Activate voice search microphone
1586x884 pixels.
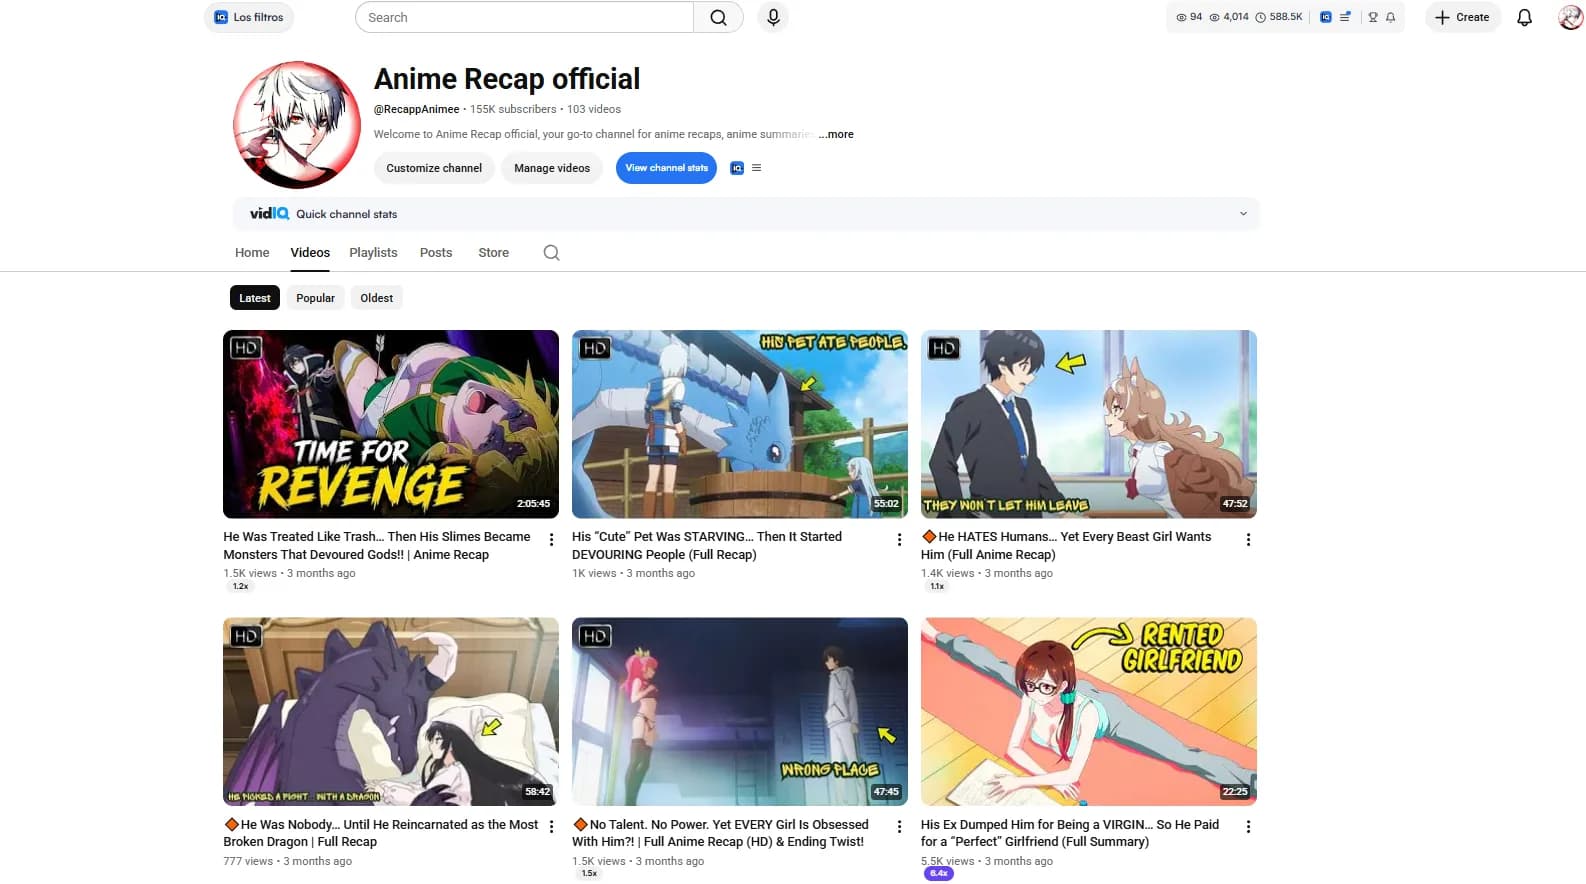click(773, 17)
